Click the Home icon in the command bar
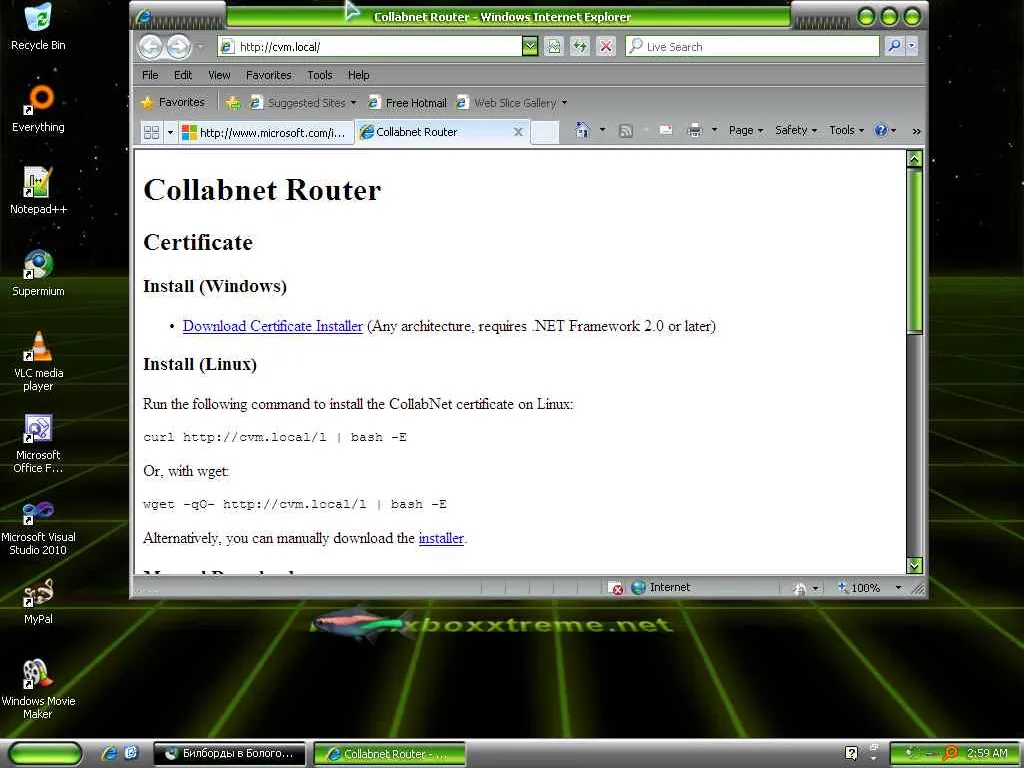This screenshot has height=768, width=1024. pyautogui.click(x=583, y=131)
